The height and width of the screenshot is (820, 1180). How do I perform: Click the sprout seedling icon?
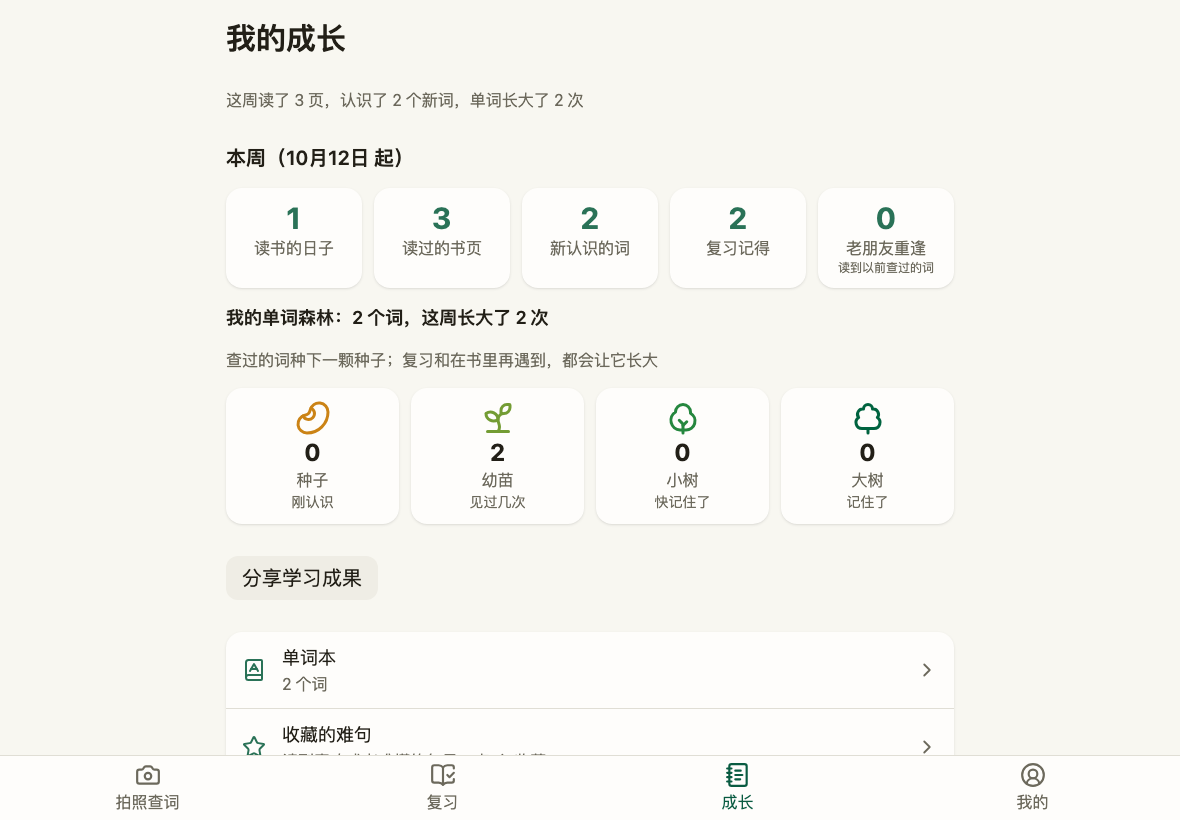[x=497, y=418]
